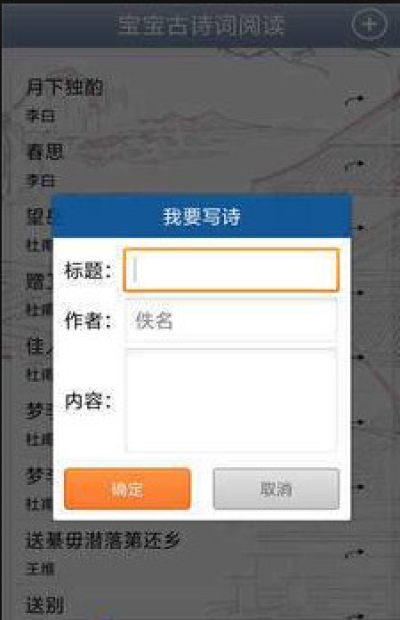This screenshot has width=400, height=620.
Task: Select author 王维 under 送綦毋潜落第还乡
Action: pos(40,569)
